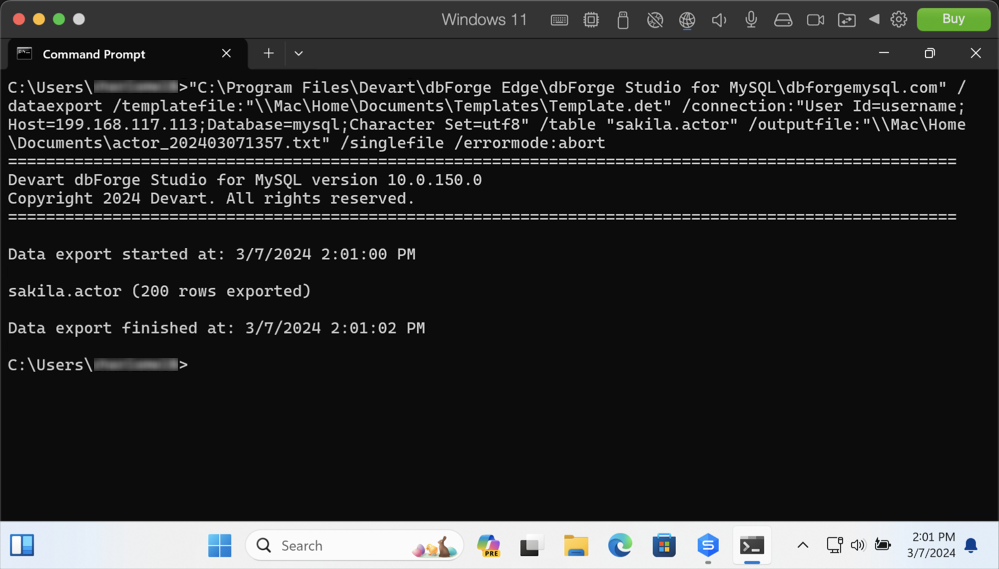This screenshot has height=569, width=999.
Task: Launch Microsoft Edge from the taskbar
Action: (x=619, y=545)
